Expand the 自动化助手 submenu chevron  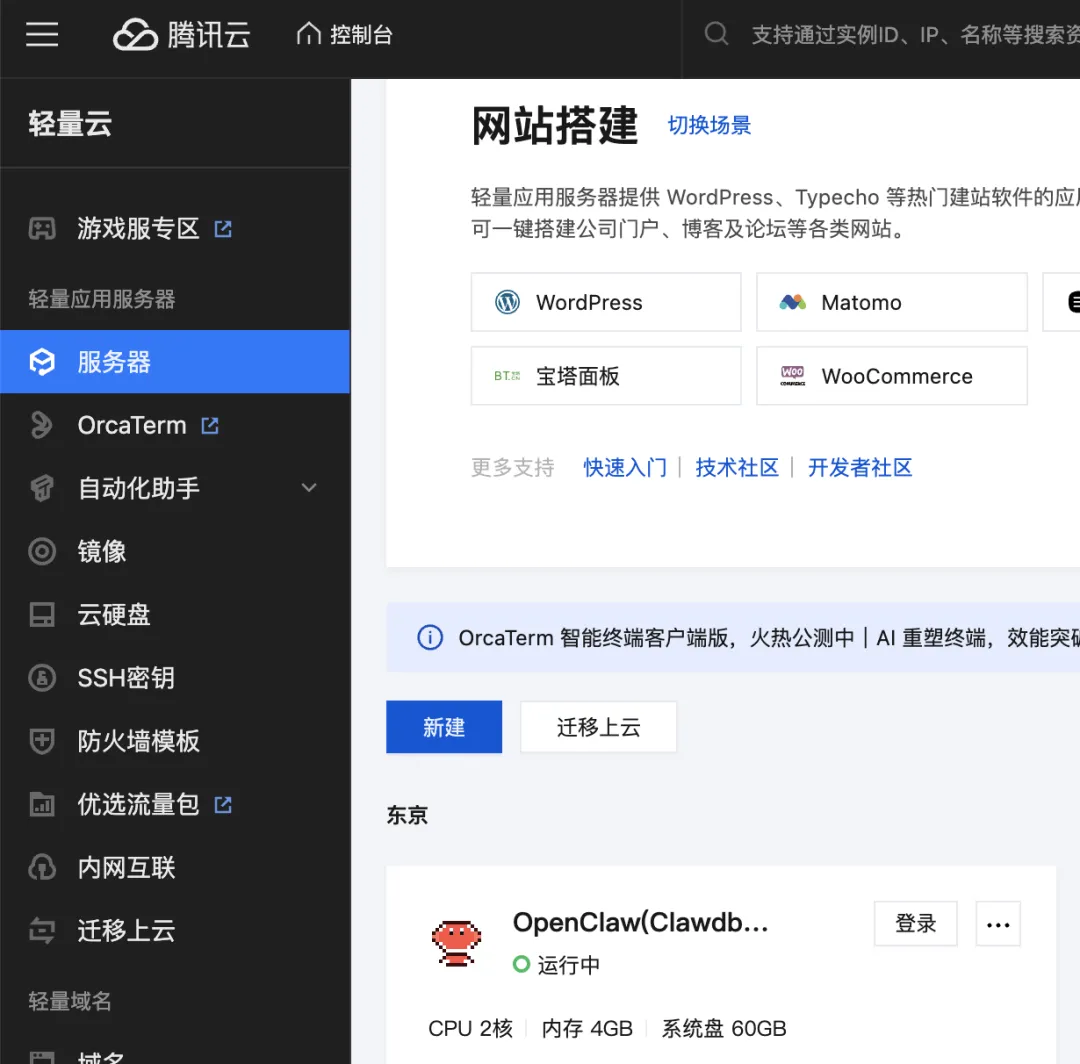(309, 488)
